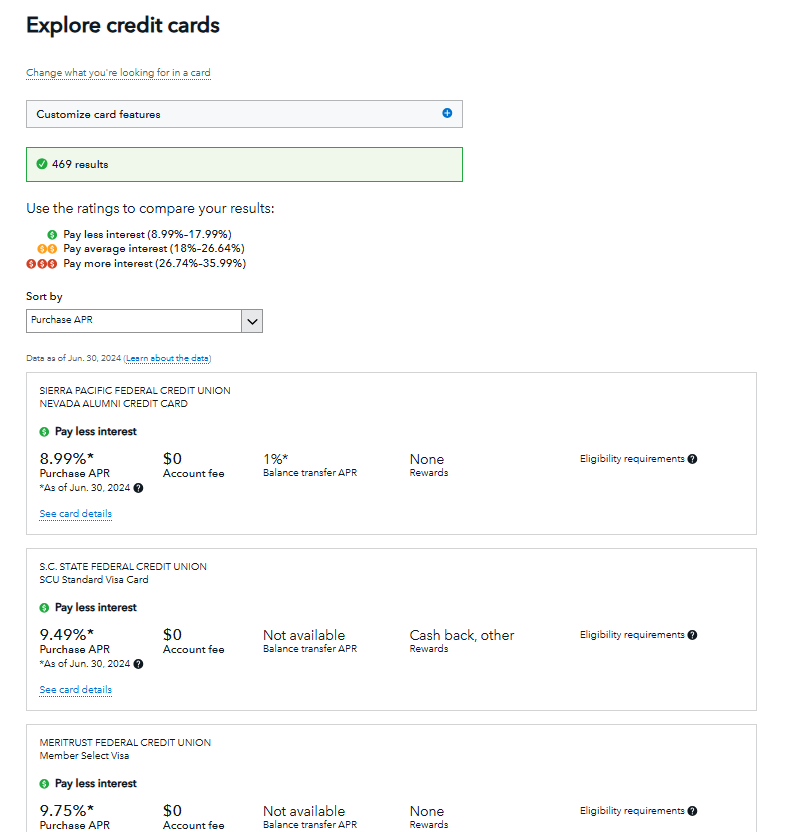This screenshot has width=793, height=832.
Task: Click the three red dollar icons rating
Action: (x=43, y=264)
